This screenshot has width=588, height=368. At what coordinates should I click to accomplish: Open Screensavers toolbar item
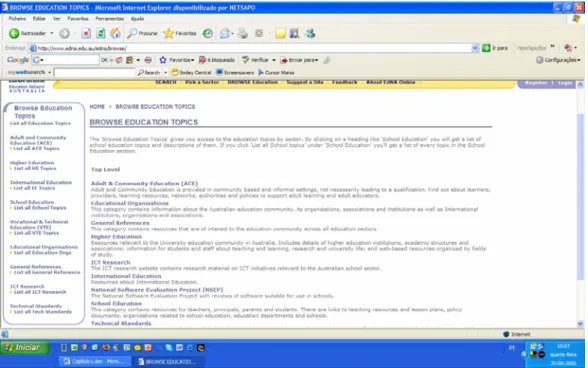point(235,72)
